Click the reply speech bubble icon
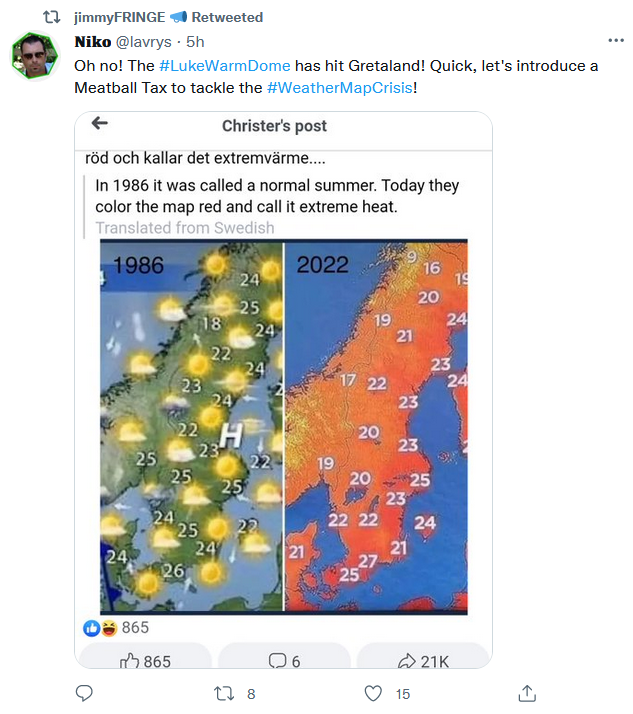 tap(84, 693)
